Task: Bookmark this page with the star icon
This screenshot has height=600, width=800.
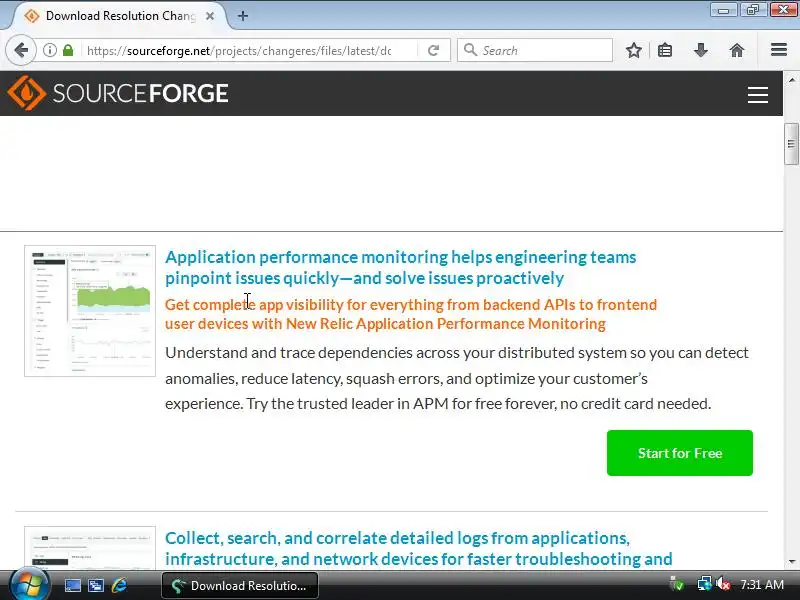Action: [634, 50]
